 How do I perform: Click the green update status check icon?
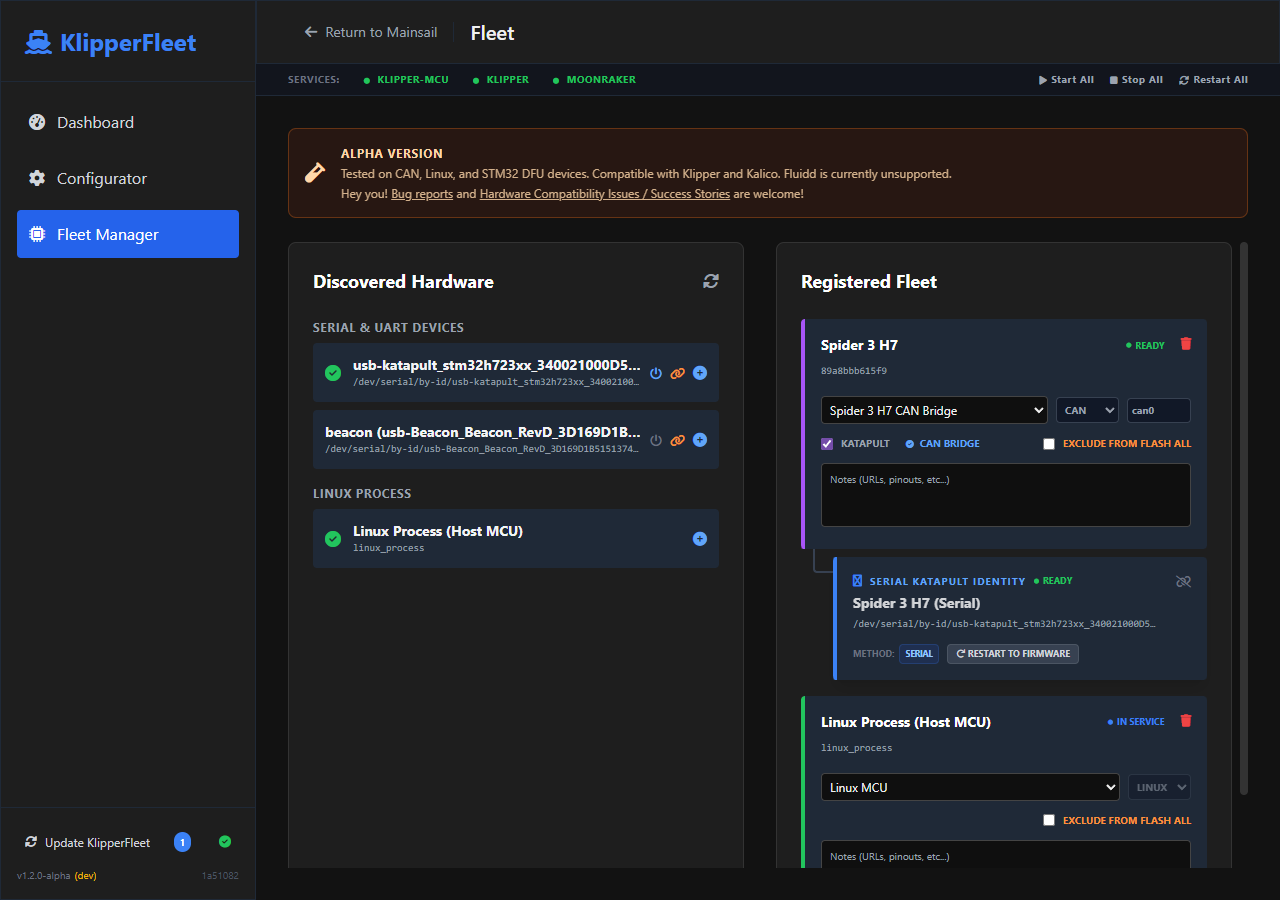click(225, 842)
